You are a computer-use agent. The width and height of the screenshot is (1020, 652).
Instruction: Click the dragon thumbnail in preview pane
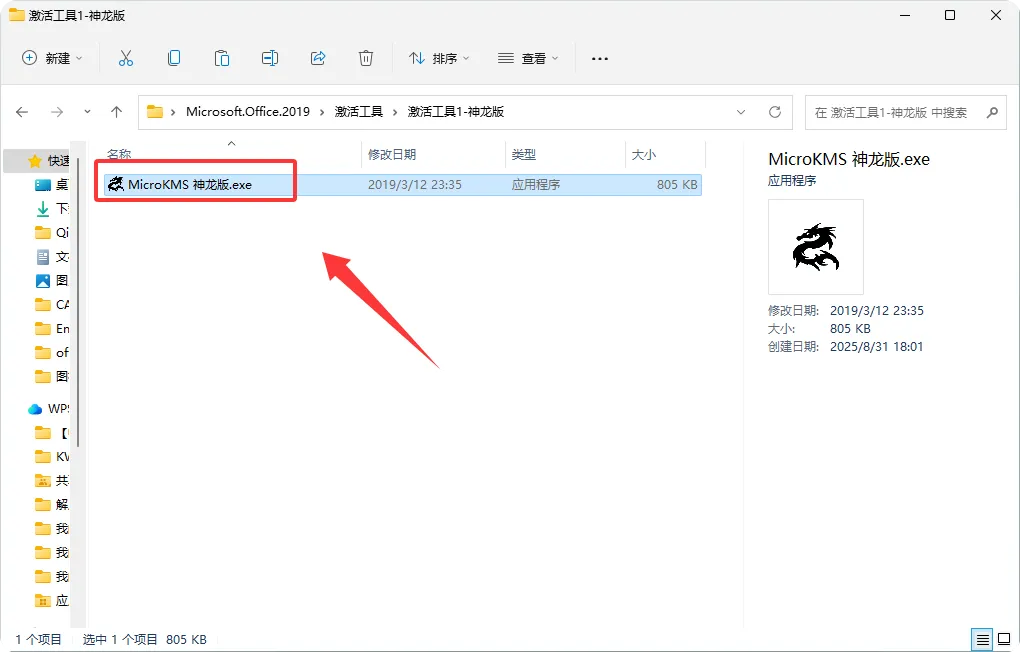[816, 247]
